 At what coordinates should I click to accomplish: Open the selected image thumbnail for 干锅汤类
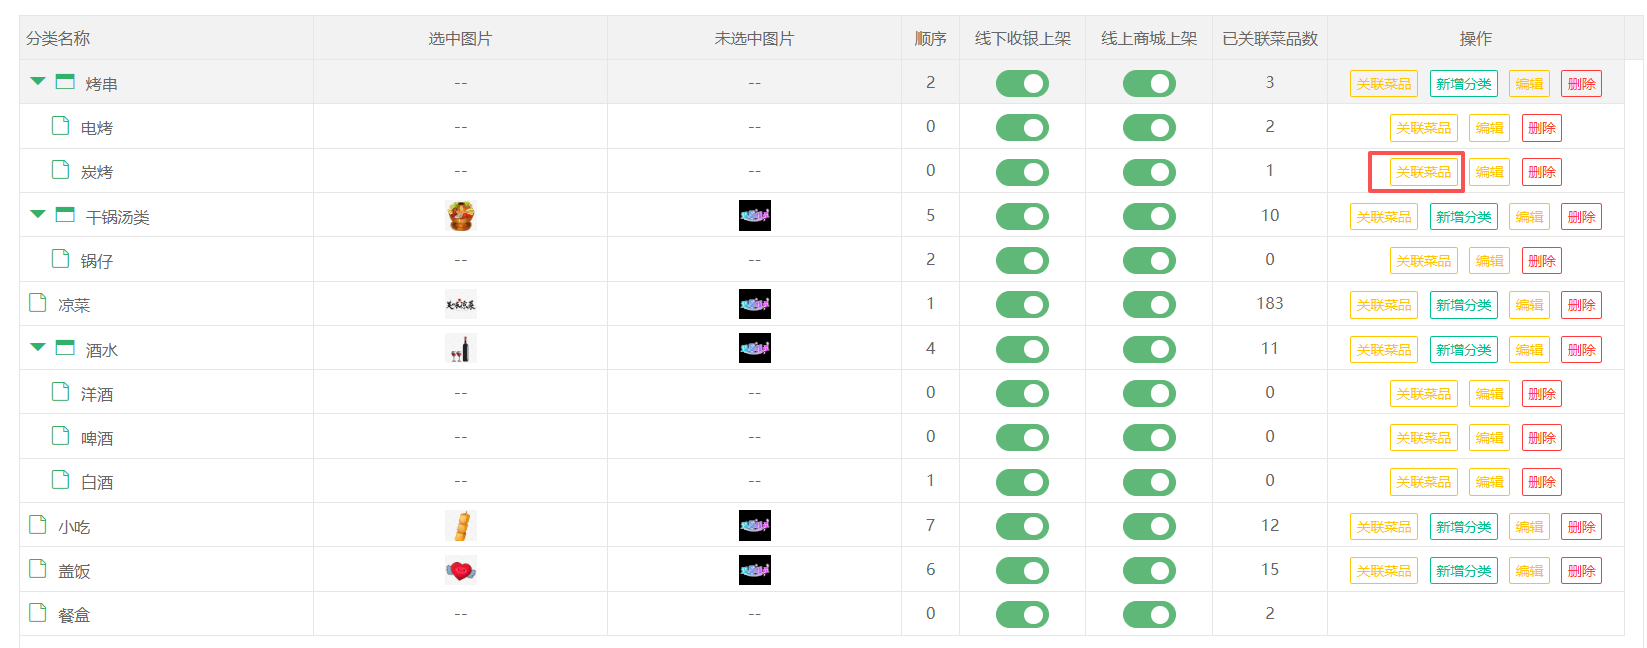click(x=460, y=216)
